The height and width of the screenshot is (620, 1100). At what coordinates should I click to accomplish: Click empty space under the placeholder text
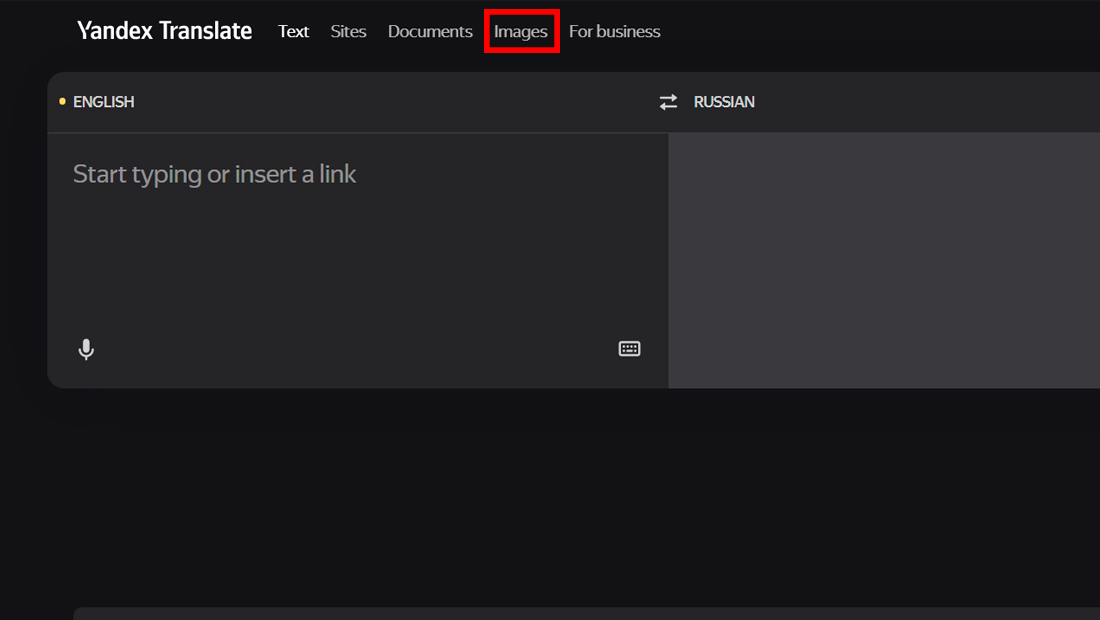coord(358,267)
